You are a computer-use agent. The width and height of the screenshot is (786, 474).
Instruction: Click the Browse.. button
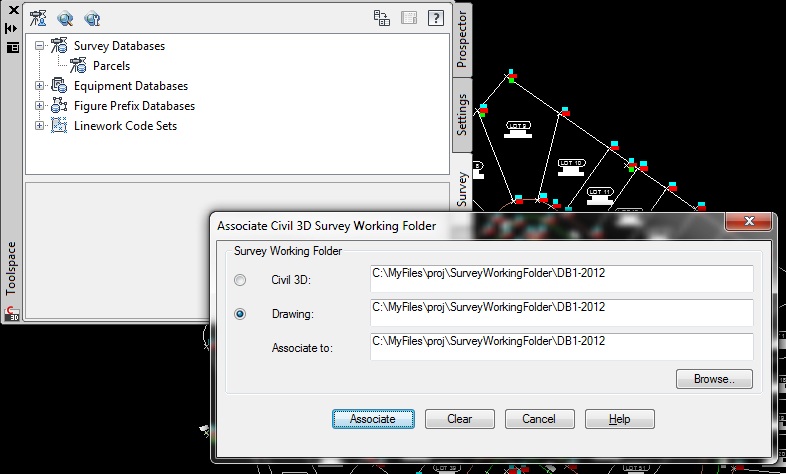coord(714,379)
